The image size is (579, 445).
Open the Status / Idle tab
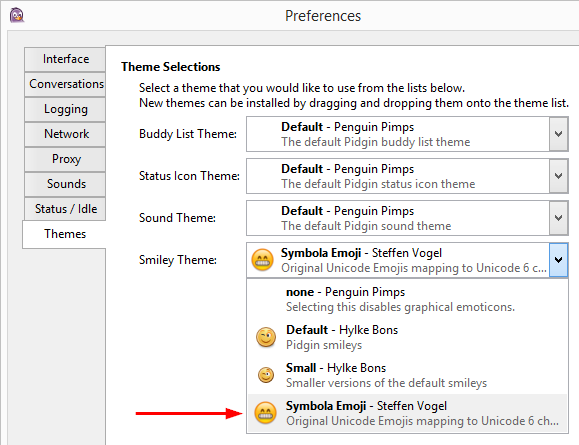65,209
